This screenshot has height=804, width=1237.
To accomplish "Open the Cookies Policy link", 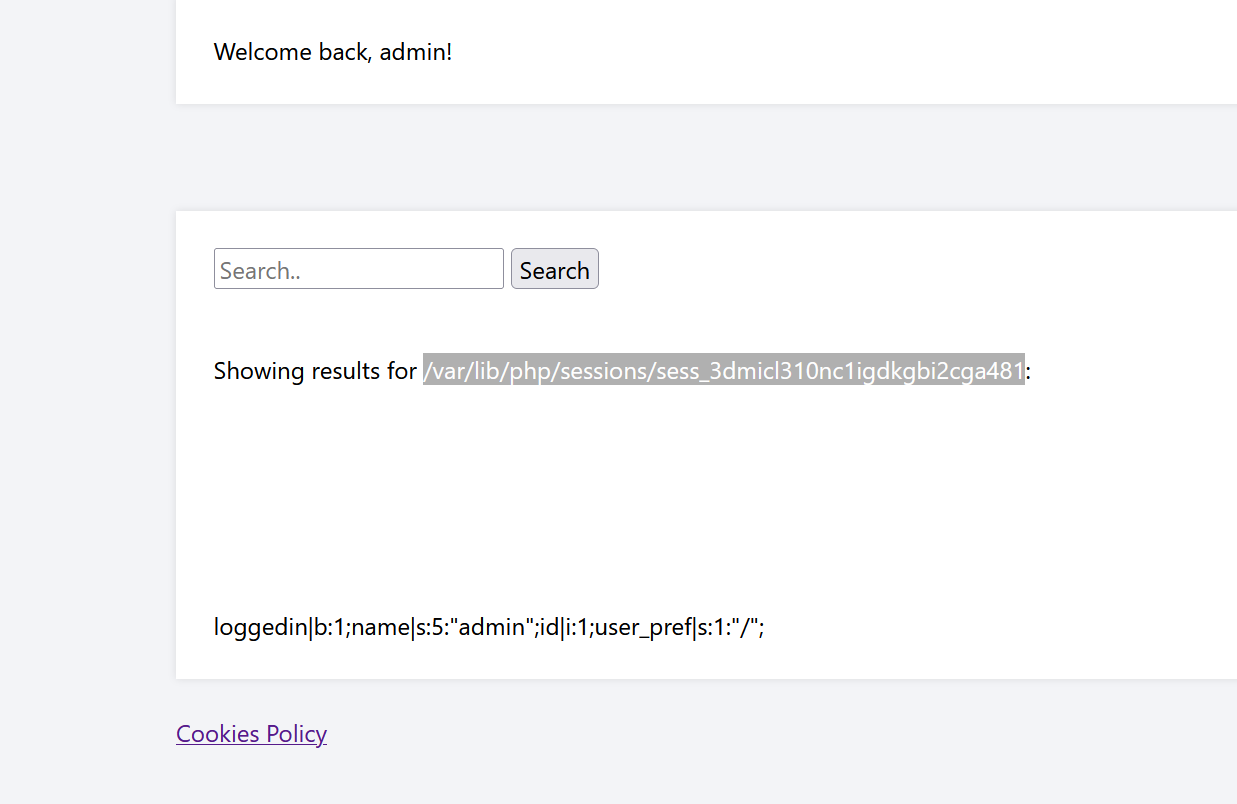I will tap(251, 733).
